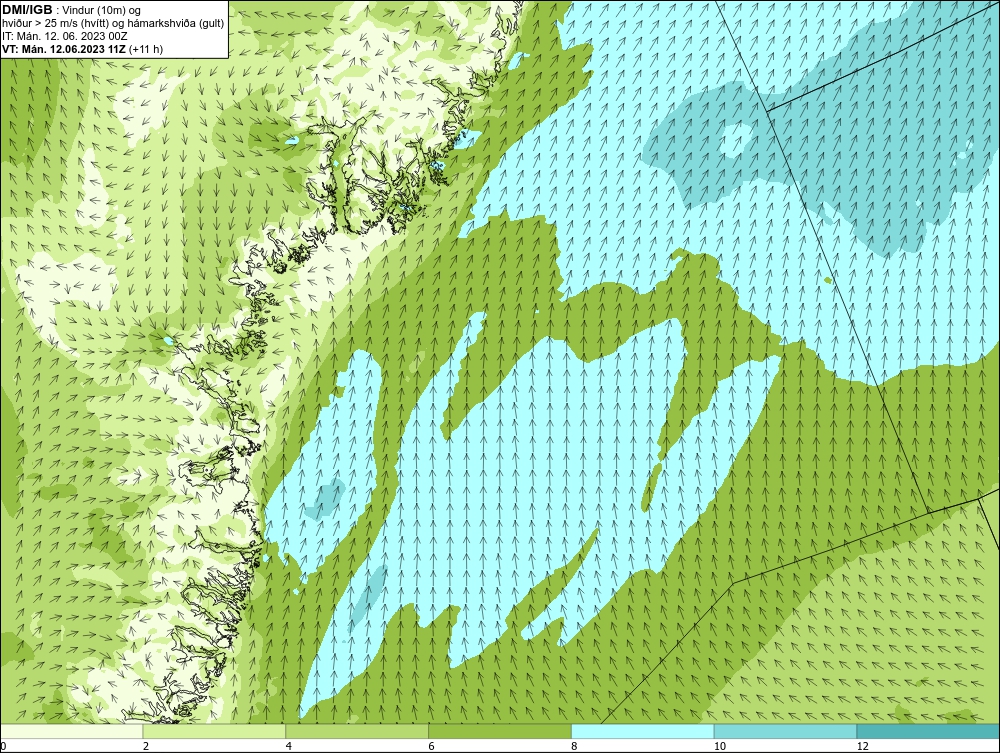
Task: Click legend scale label 2
Action: click(146, 746)
